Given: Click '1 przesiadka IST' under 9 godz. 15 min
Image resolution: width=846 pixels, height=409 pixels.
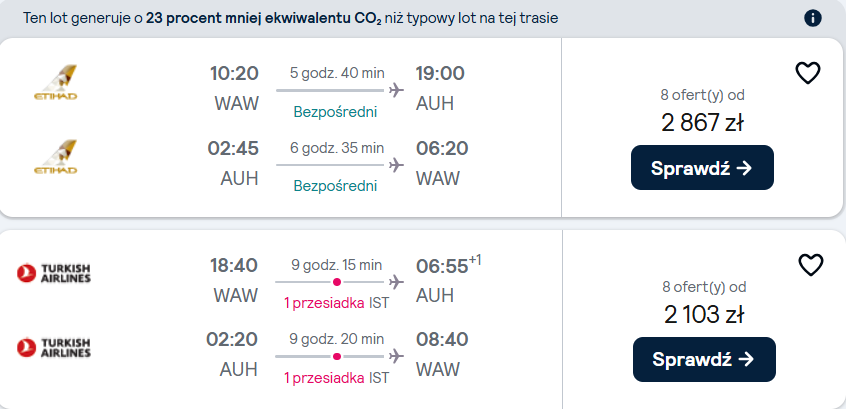Looking at the screenshot, I should [x=337, y=303].
